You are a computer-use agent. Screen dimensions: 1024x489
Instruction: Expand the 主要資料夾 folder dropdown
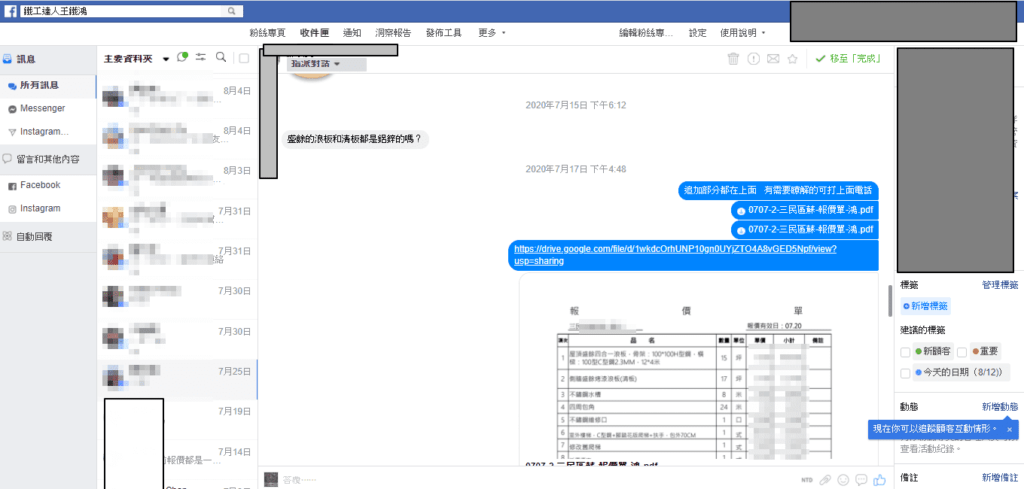tap(165, 59)
